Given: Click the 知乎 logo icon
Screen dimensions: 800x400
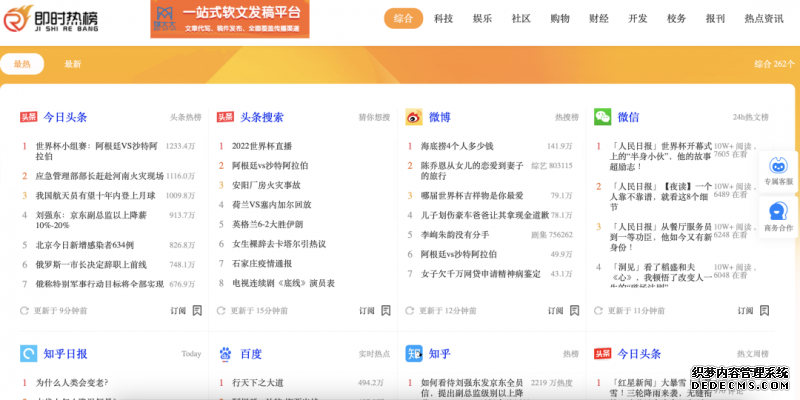Looking at the screenshot, I should 414,353.
